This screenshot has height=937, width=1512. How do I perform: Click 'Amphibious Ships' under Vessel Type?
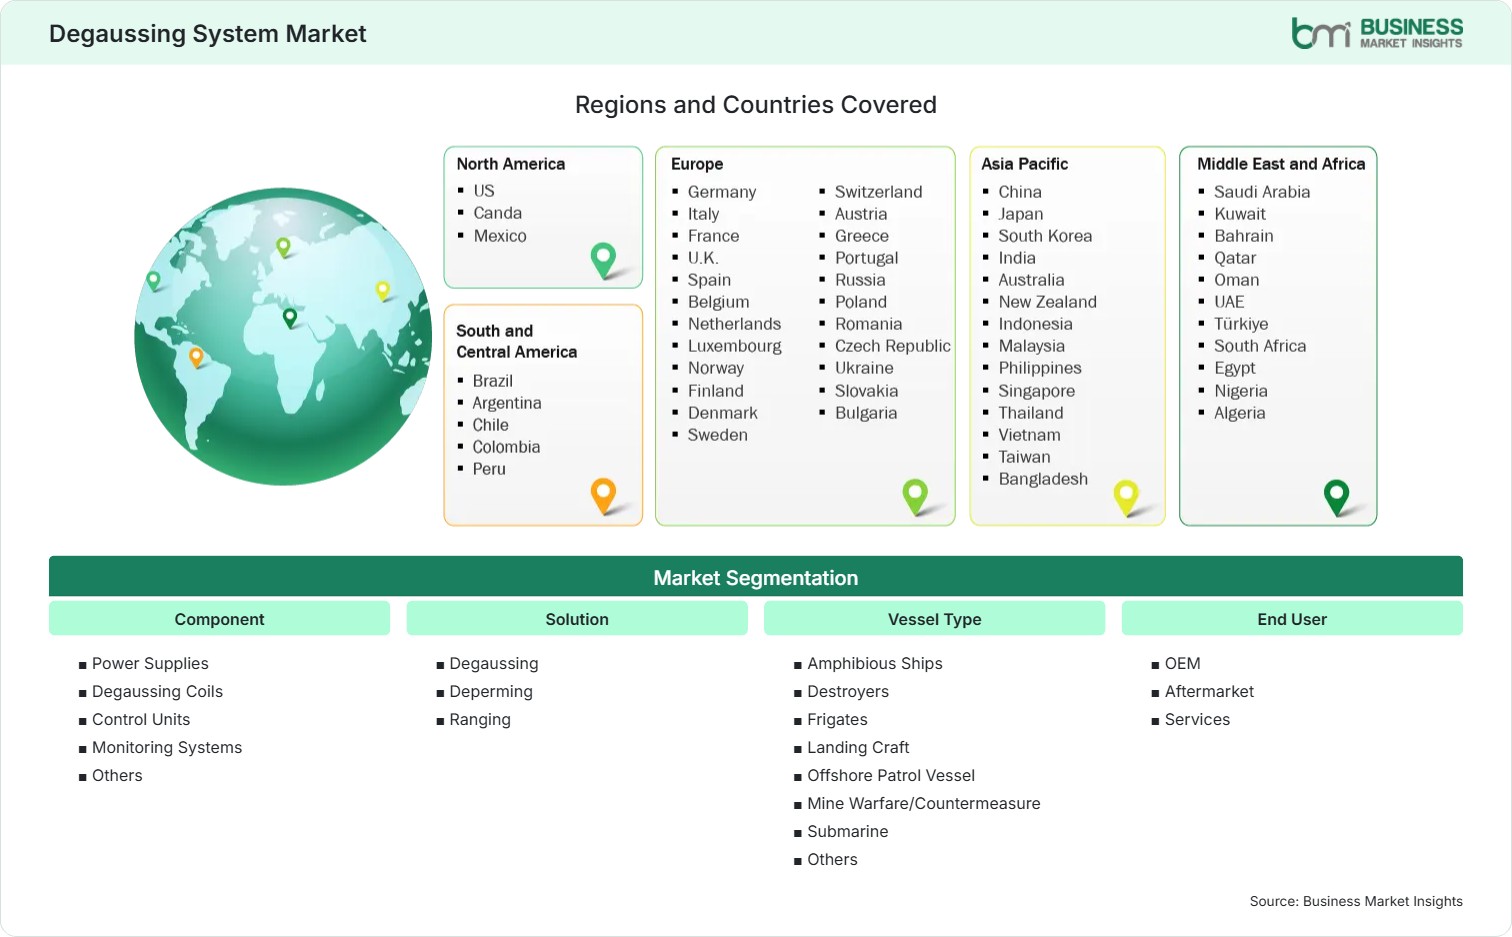(x=875, y=663)
